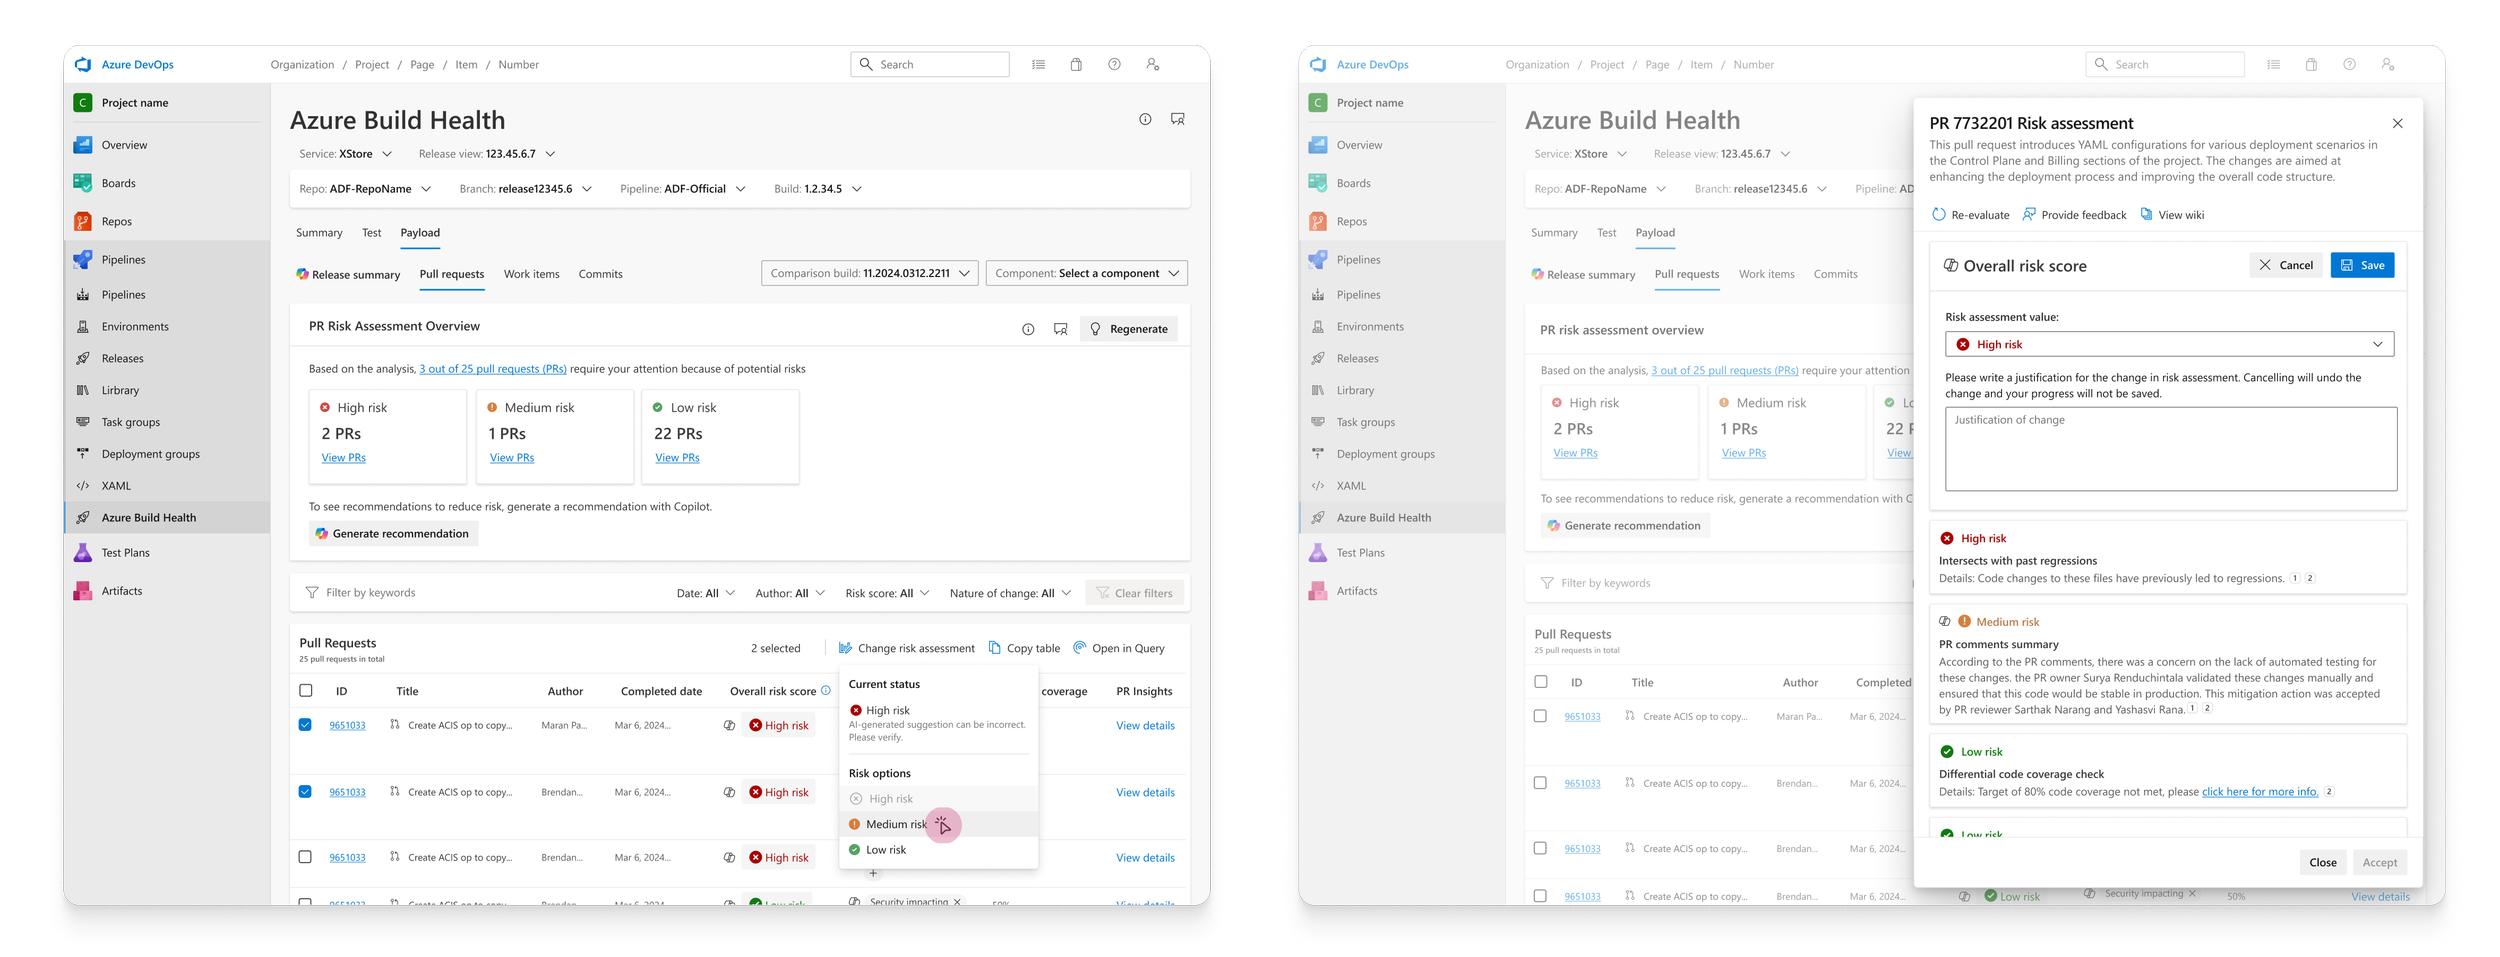Open the help icon in left window header
Screen dimensions: 2500x957
pos(1114,64)
